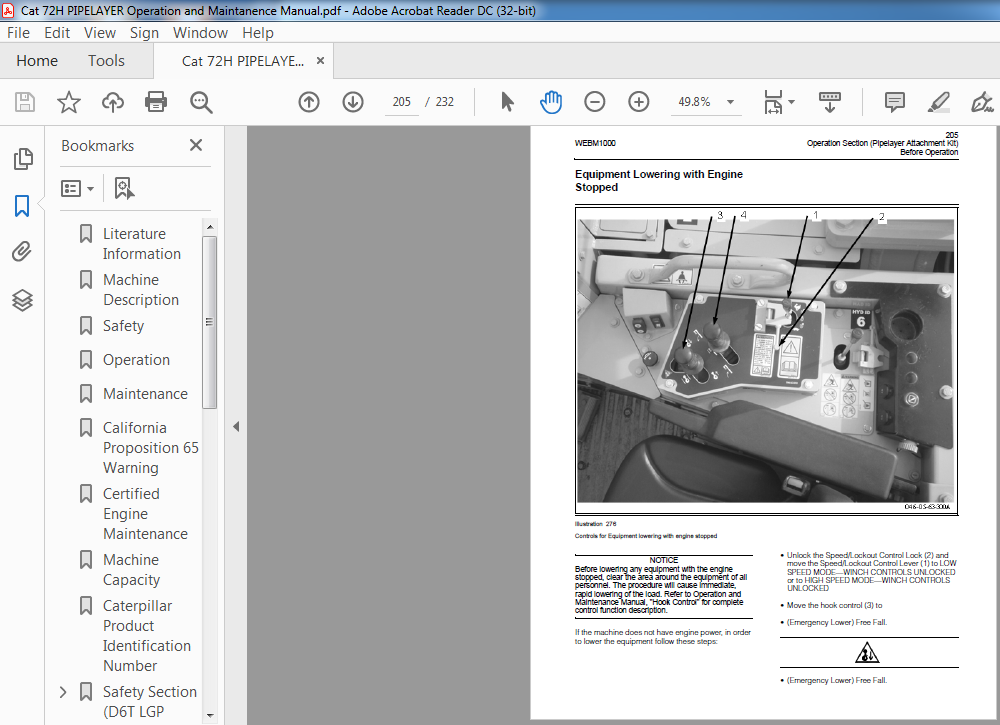Open Machine Description bookmark
1000x725 pixels.
(x=141, y=289)
